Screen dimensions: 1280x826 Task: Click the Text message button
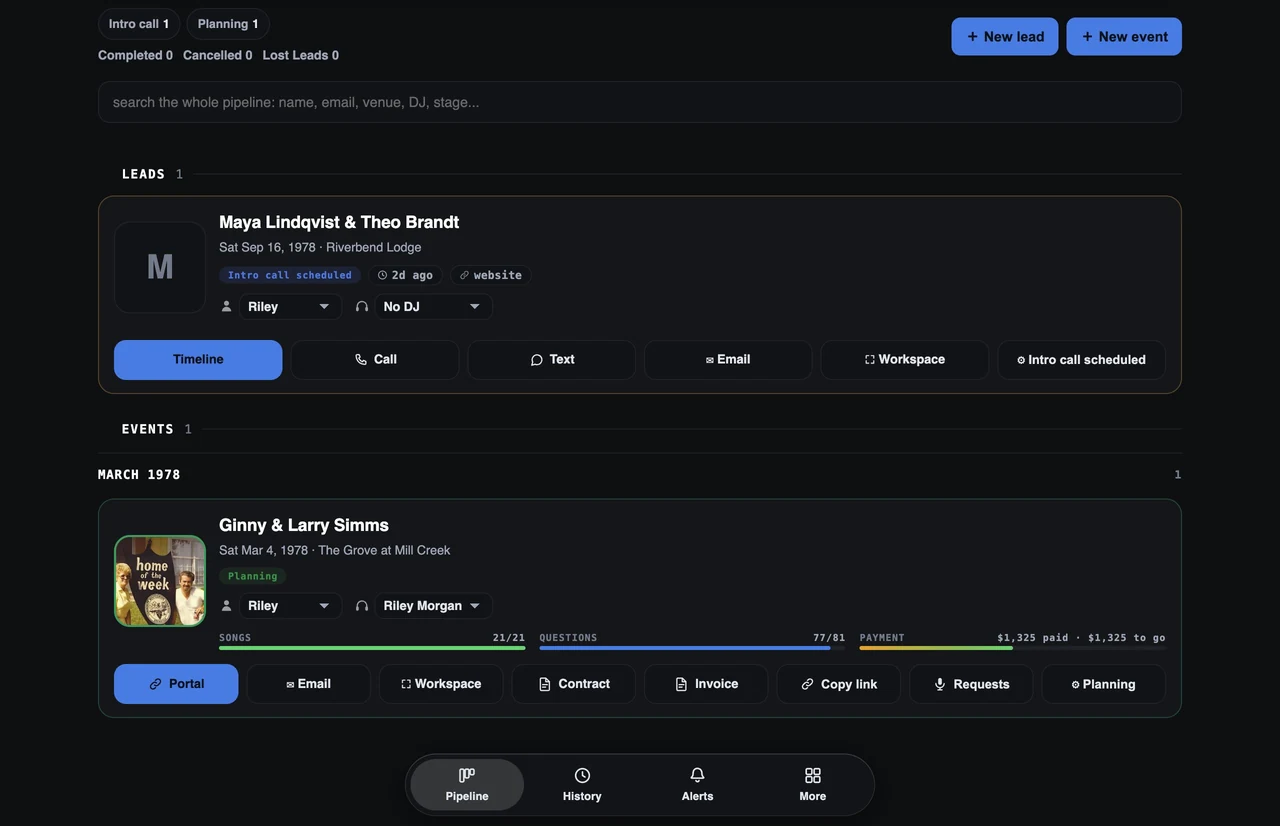[x=551, y=359]
